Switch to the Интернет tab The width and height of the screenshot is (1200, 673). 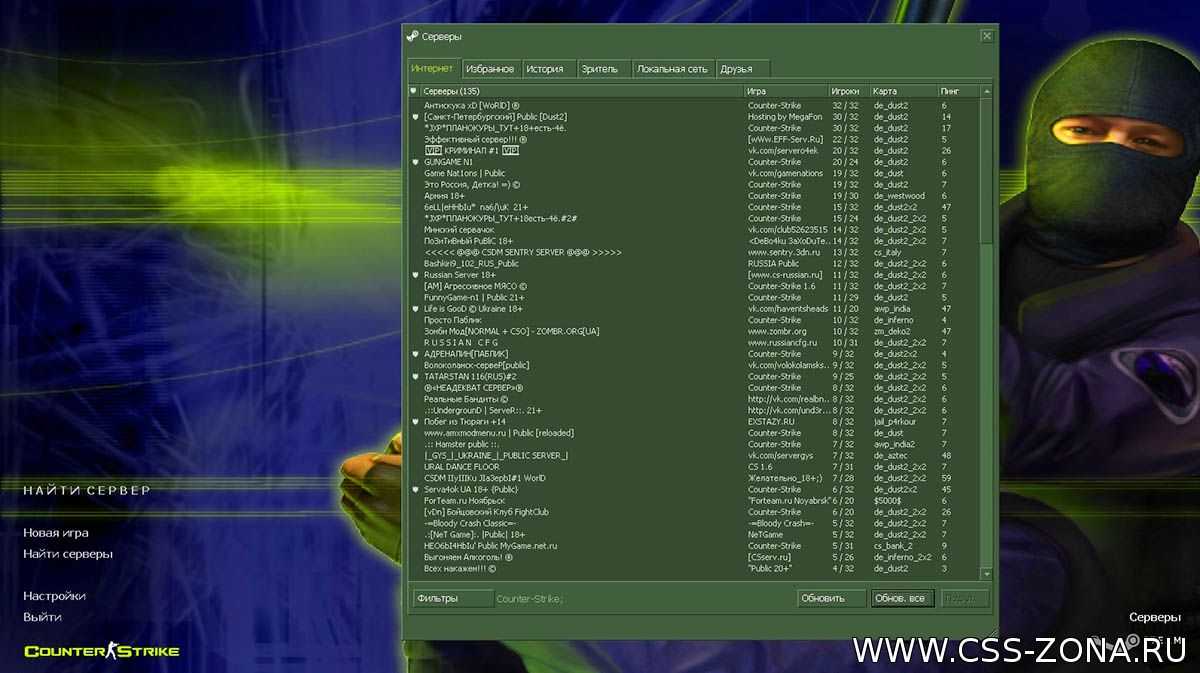(433, 69)
